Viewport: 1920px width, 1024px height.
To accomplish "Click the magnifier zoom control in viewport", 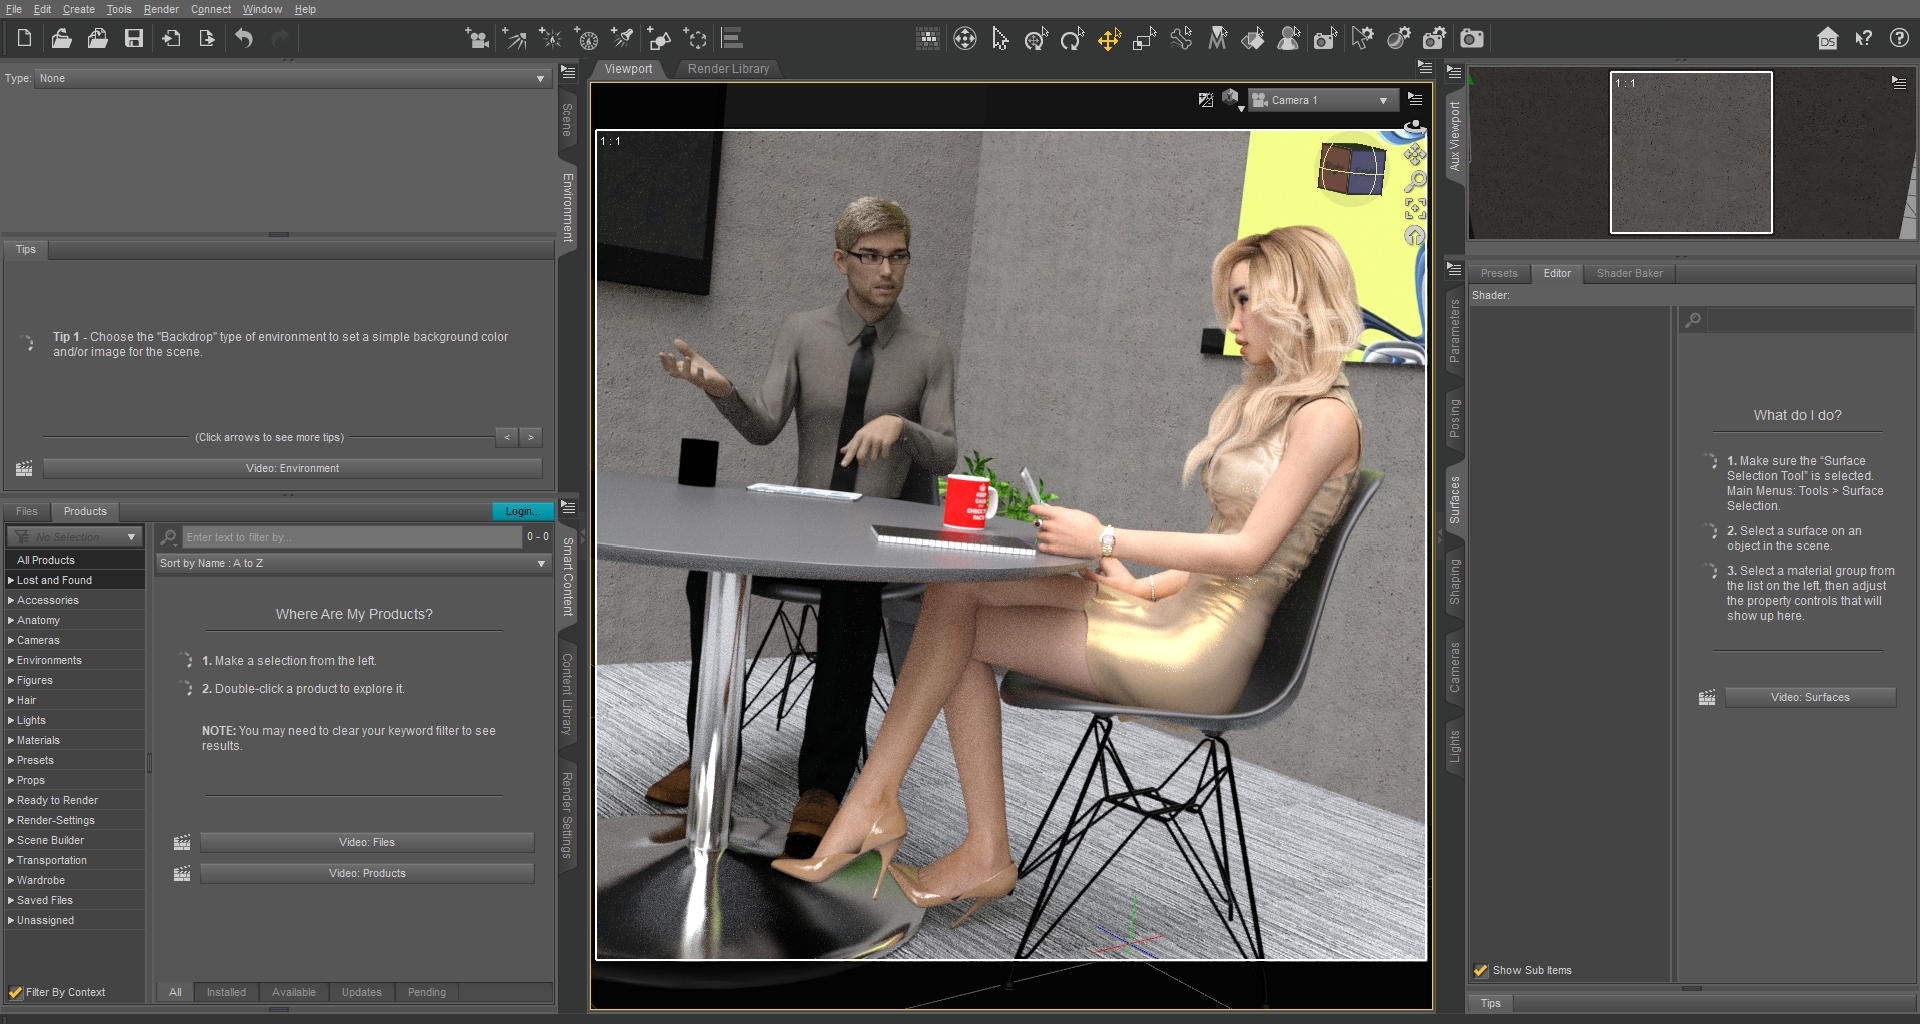I will tap(1414, 182).
